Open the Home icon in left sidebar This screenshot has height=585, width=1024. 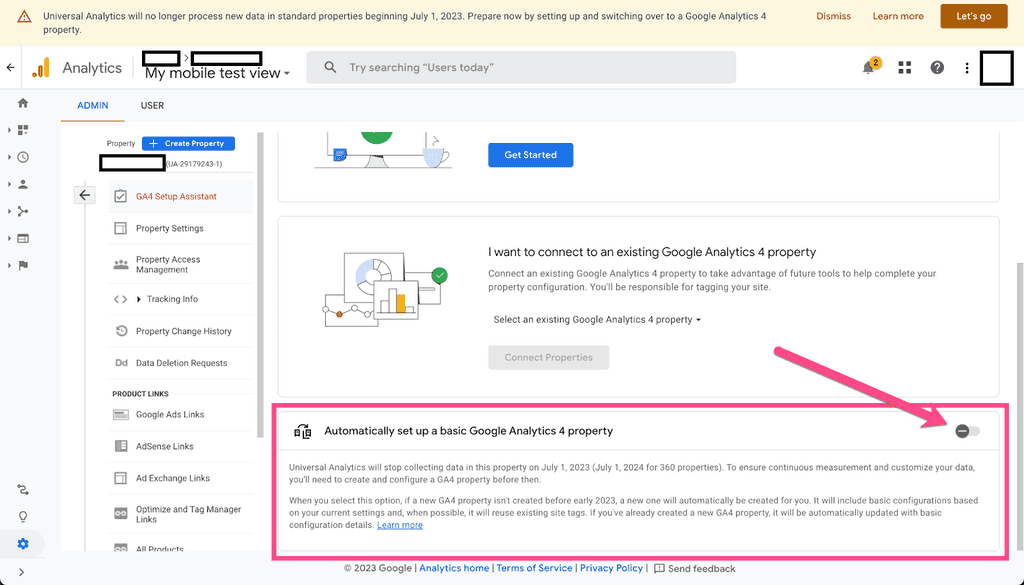coord(23,103)
